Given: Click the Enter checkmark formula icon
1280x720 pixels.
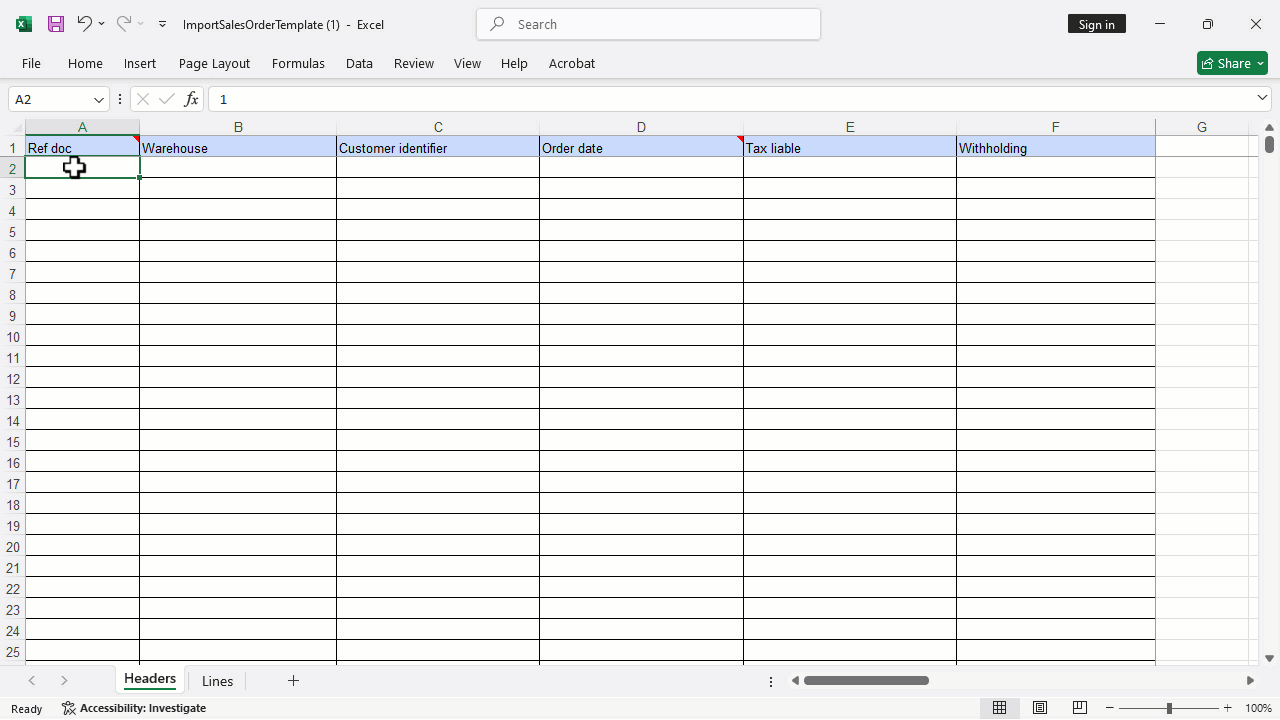Looking at the screenshot, I should point(167,99).
